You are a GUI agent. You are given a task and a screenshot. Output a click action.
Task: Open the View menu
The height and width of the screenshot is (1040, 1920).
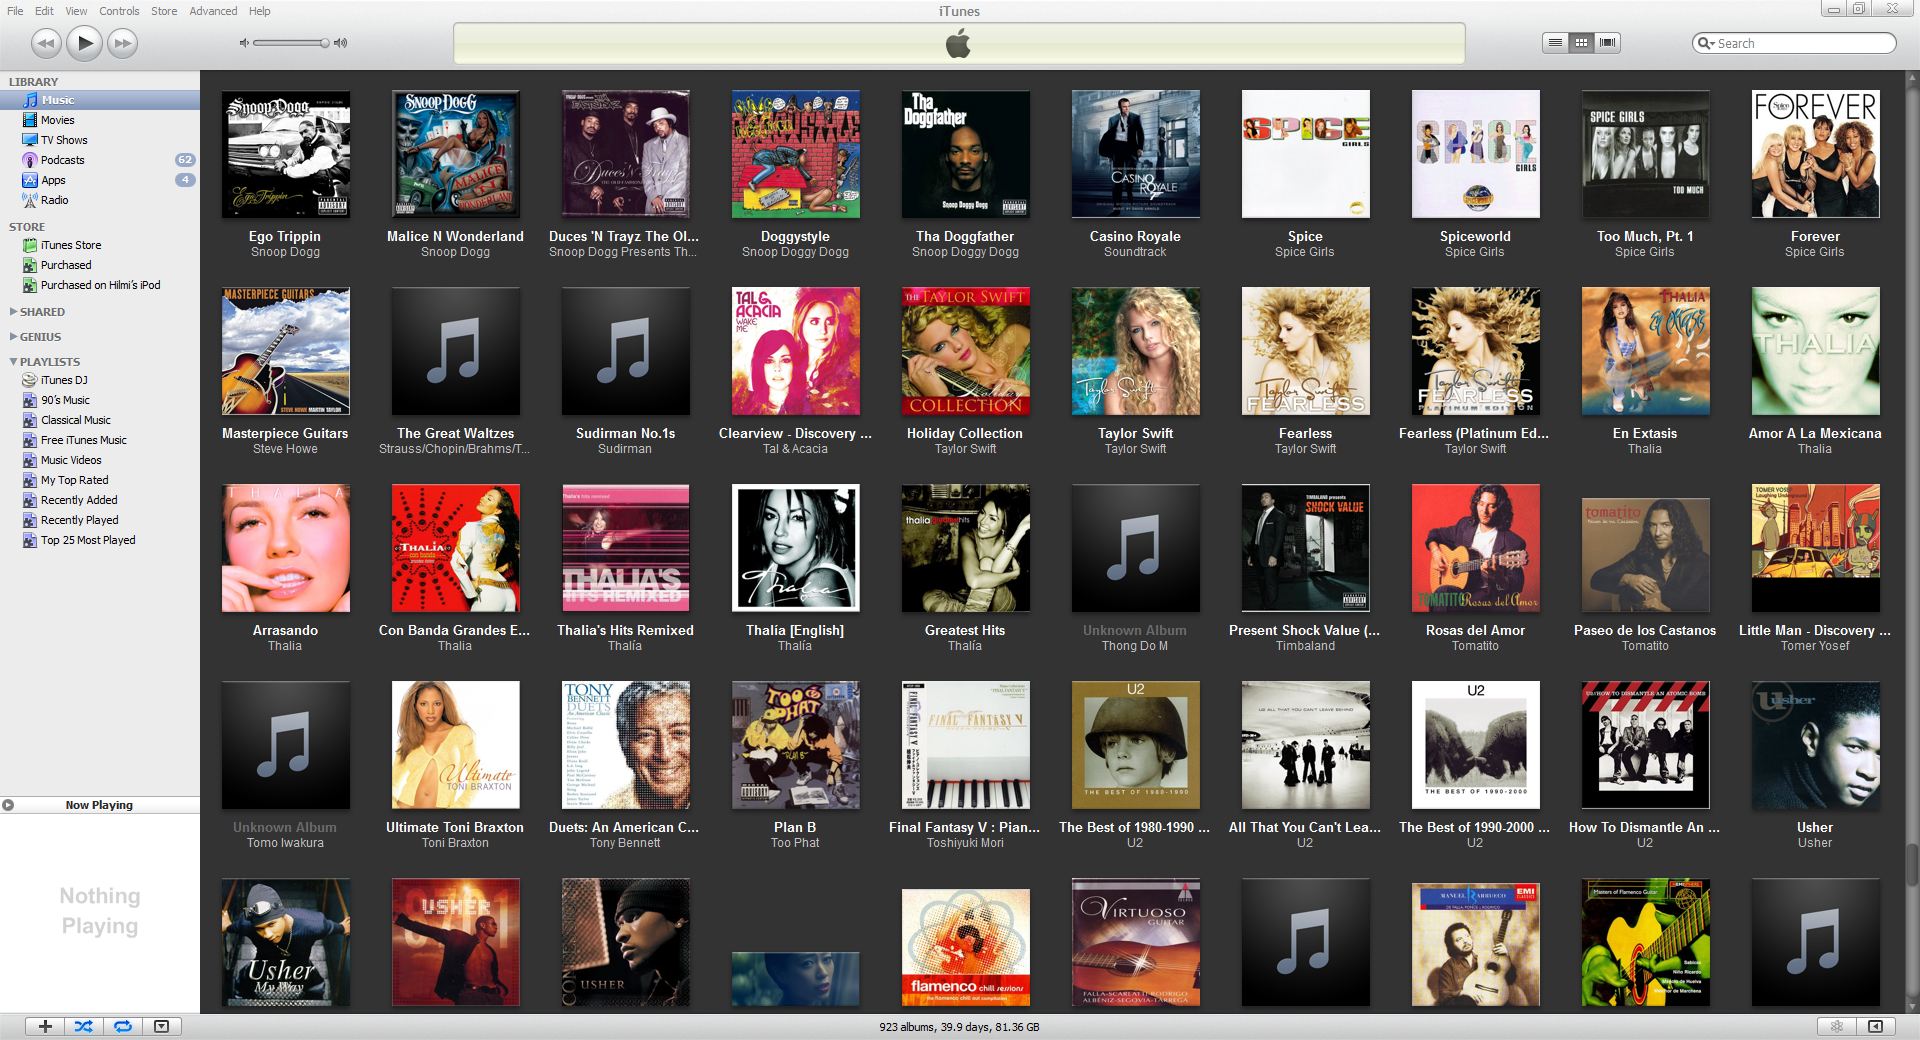[x=76, y=11]
